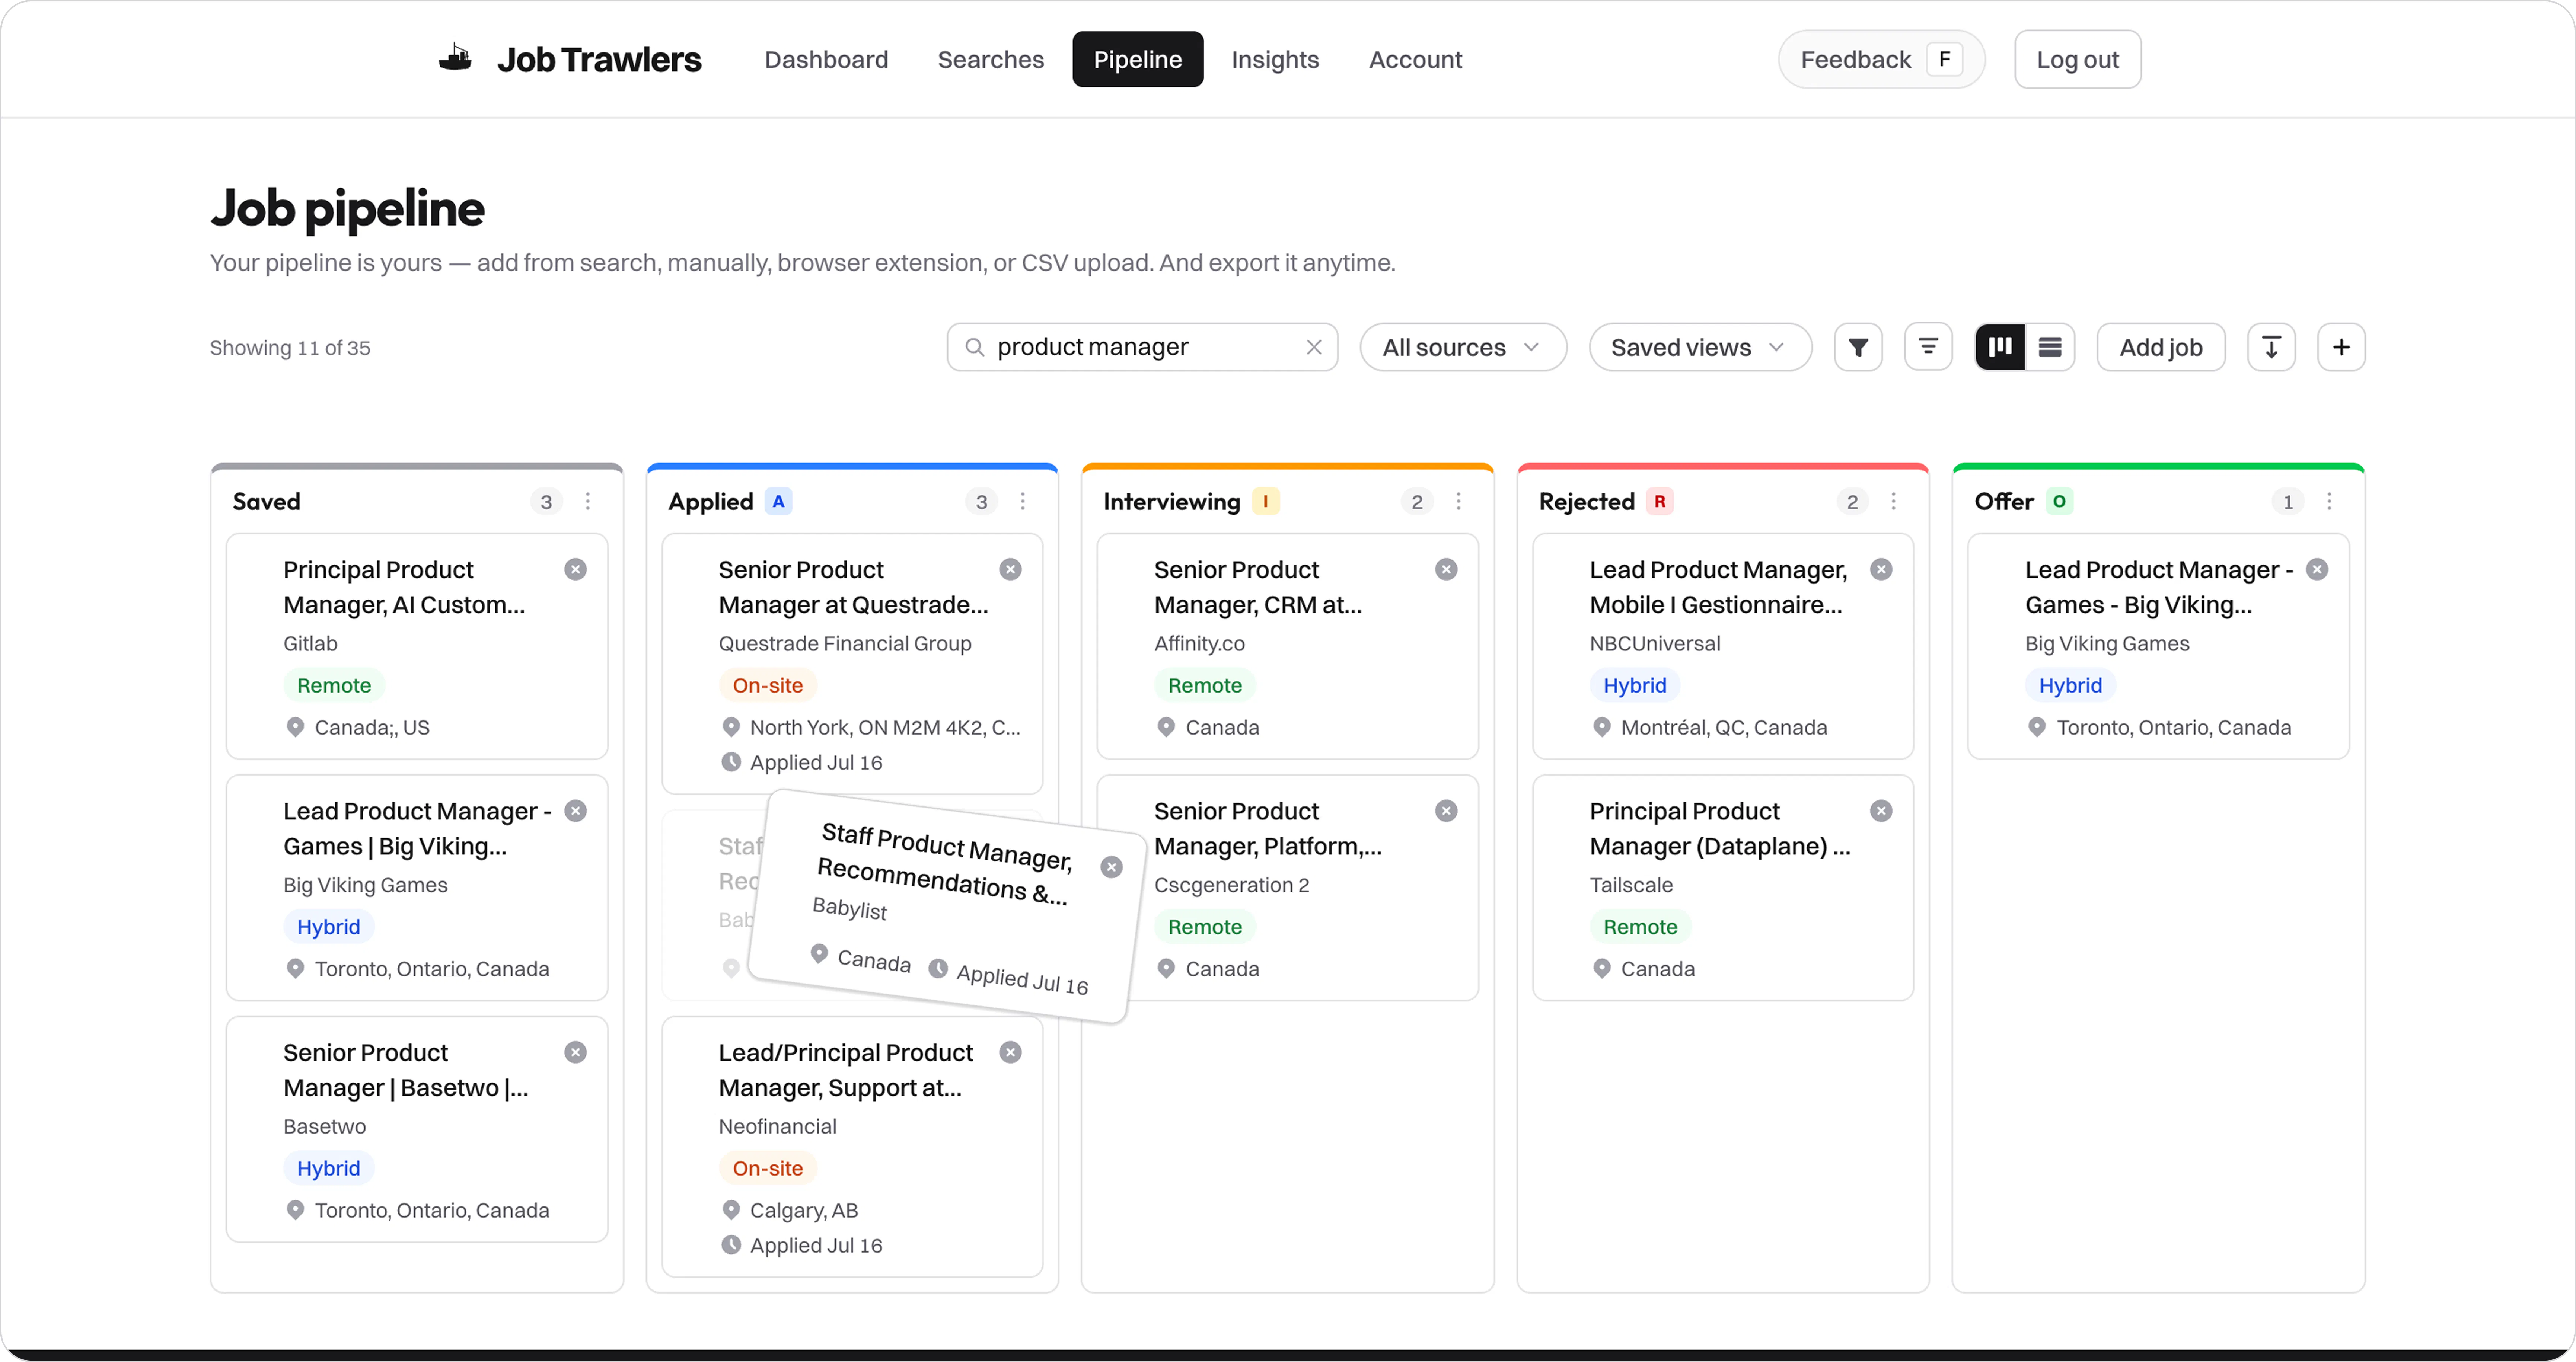Remove the Babylist Staff Product Manager card
Viewport: 2576px width, 1362px height.
point(1111,867)
